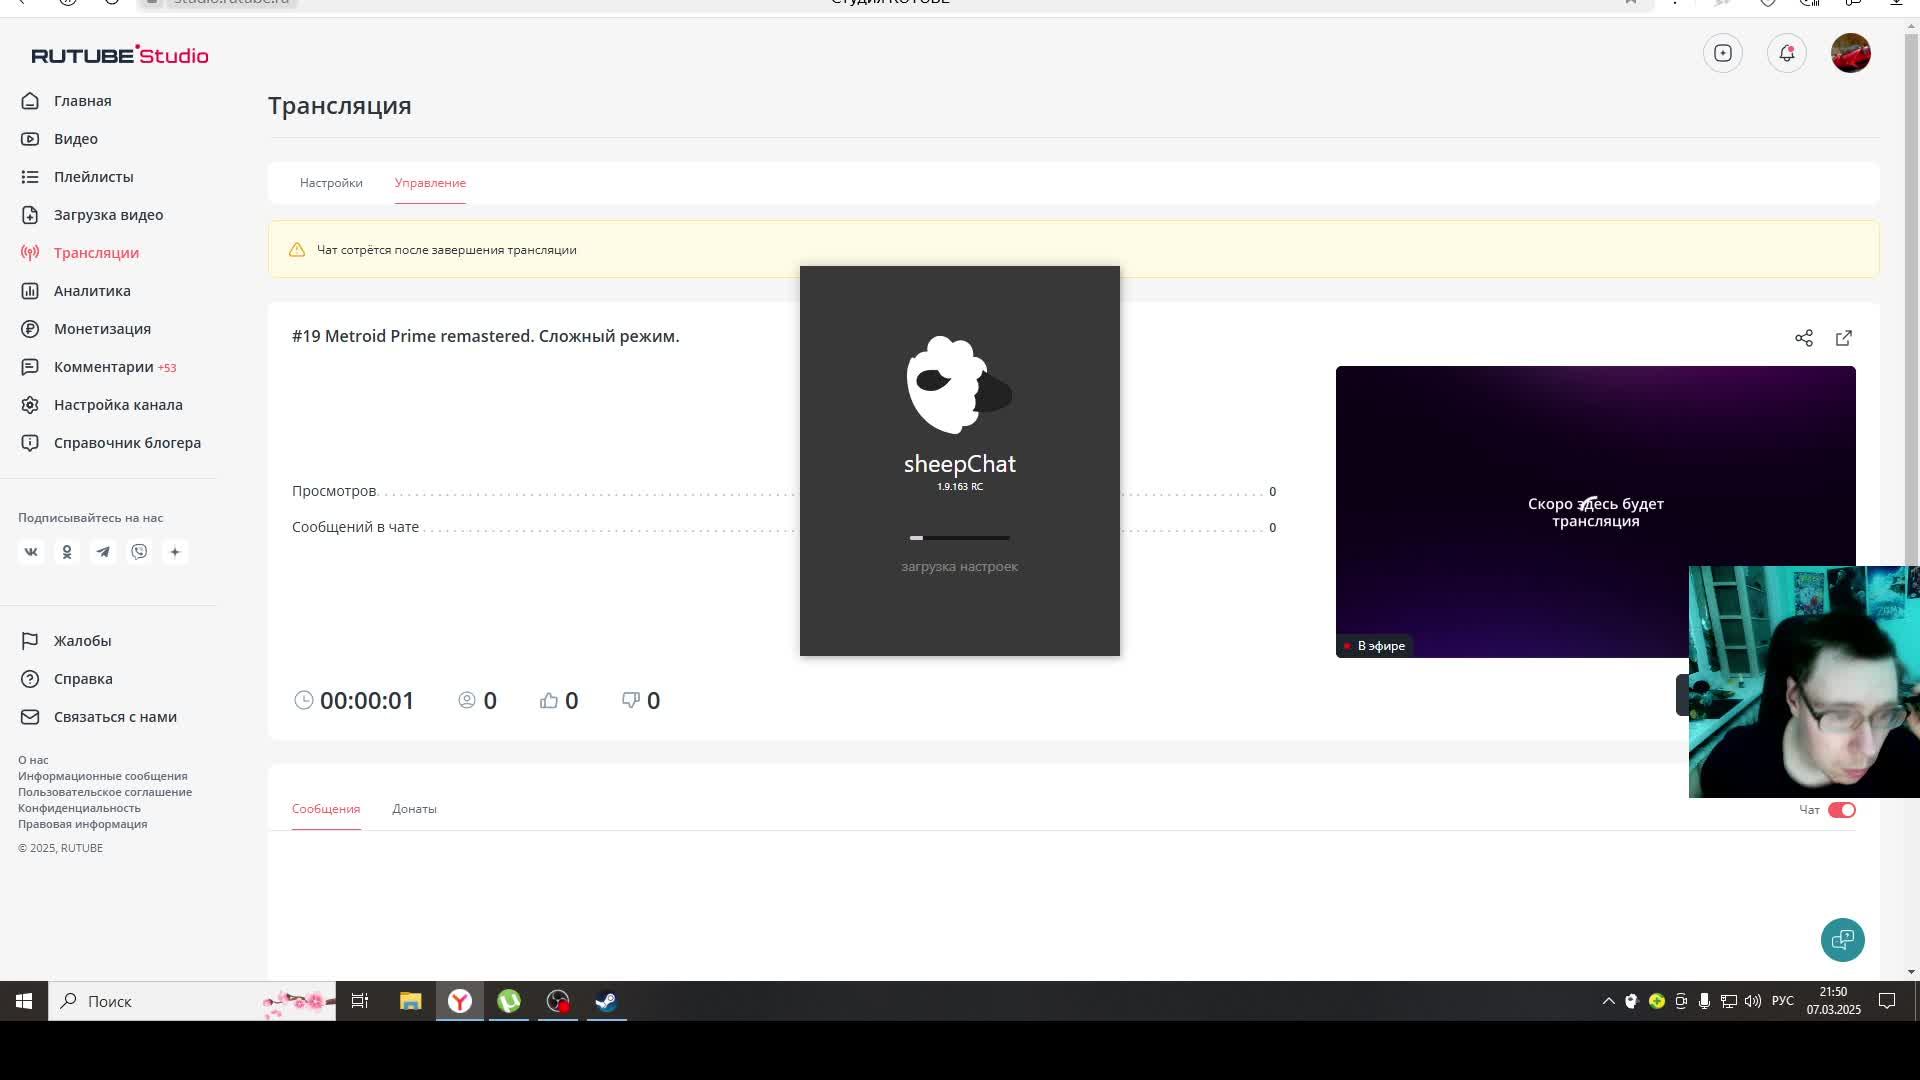Image resolution: width=1920 pixels, height=1080 pixels.
Task: Switch to the Донаты tab
Action: (x=414, y=809)
